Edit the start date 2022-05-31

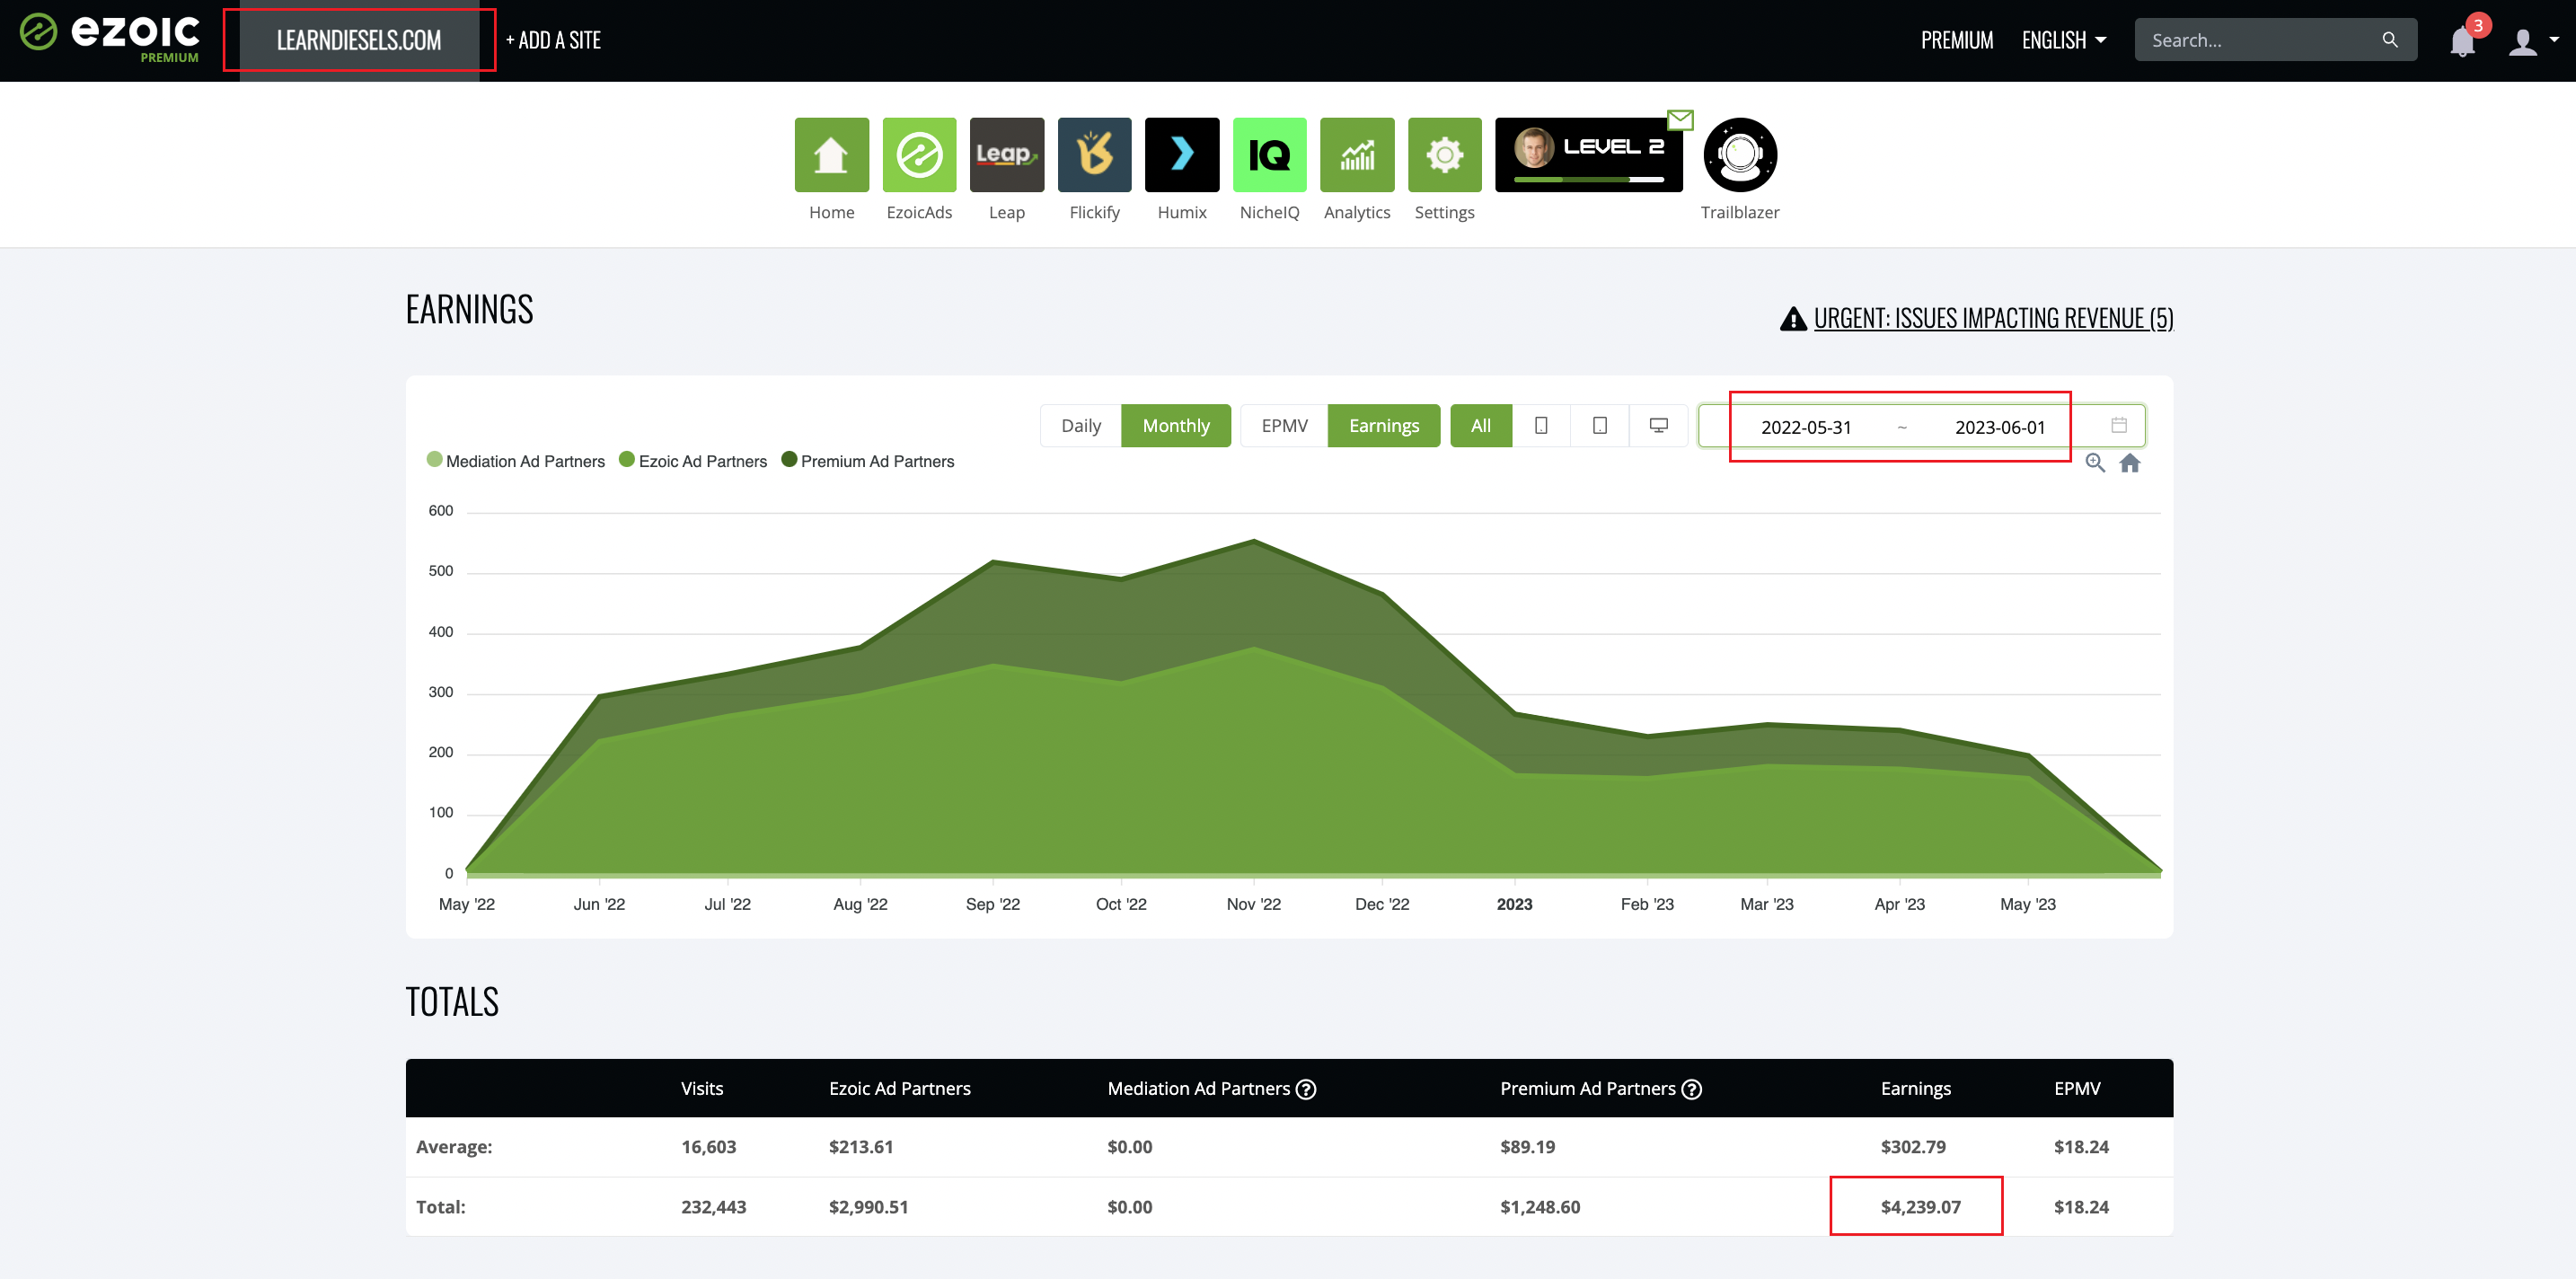pyautogui.click(x=1806, y=427)
